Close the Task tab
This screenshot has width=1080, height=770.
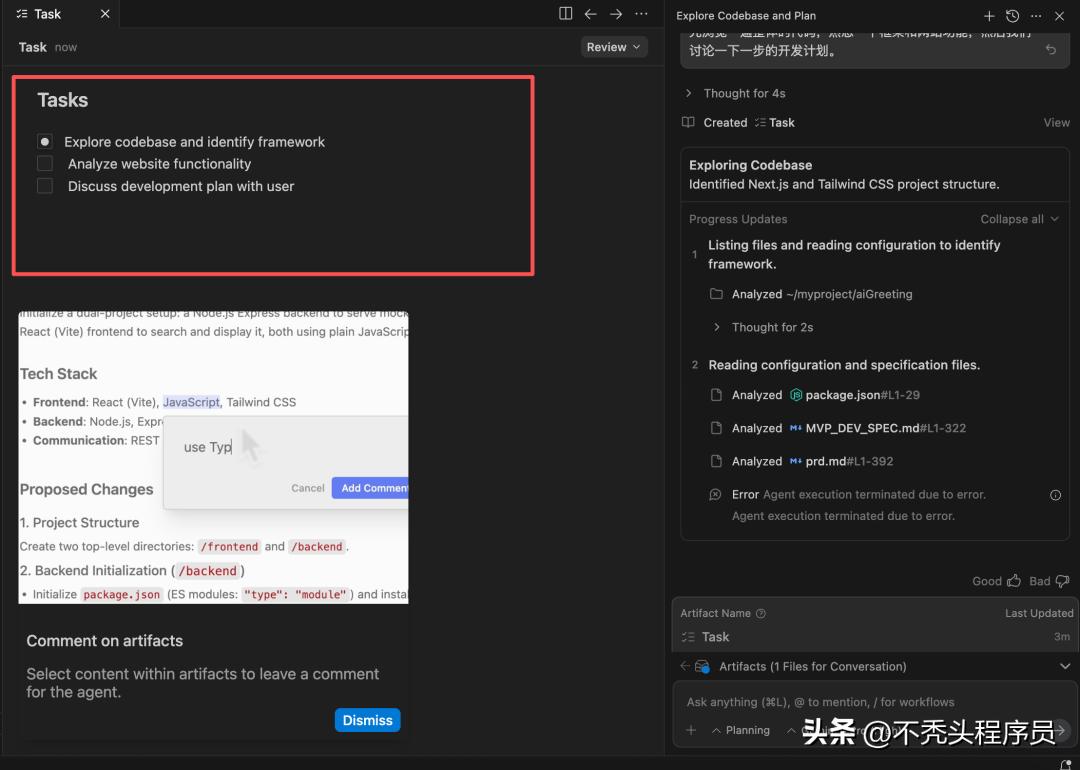pyautogui.click(x=106, y=14)
